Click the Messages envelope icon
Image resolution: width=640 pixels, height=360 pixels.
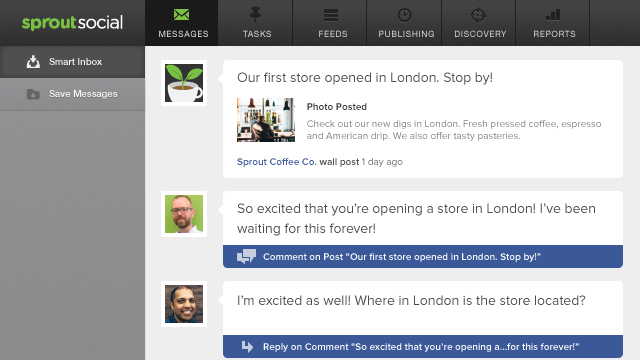(x=181, y=15)
